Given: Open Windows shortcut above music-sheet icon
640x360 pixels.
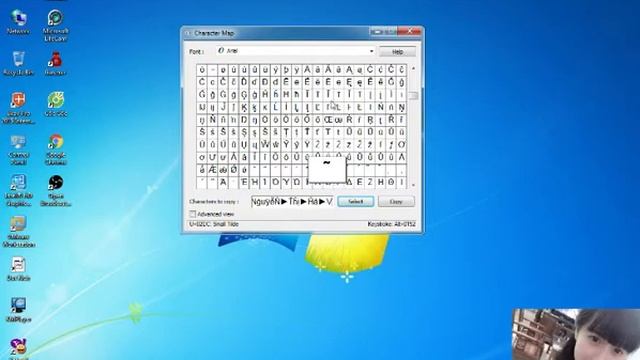Looking at the screenshot, I should click(x=18, y=231).
